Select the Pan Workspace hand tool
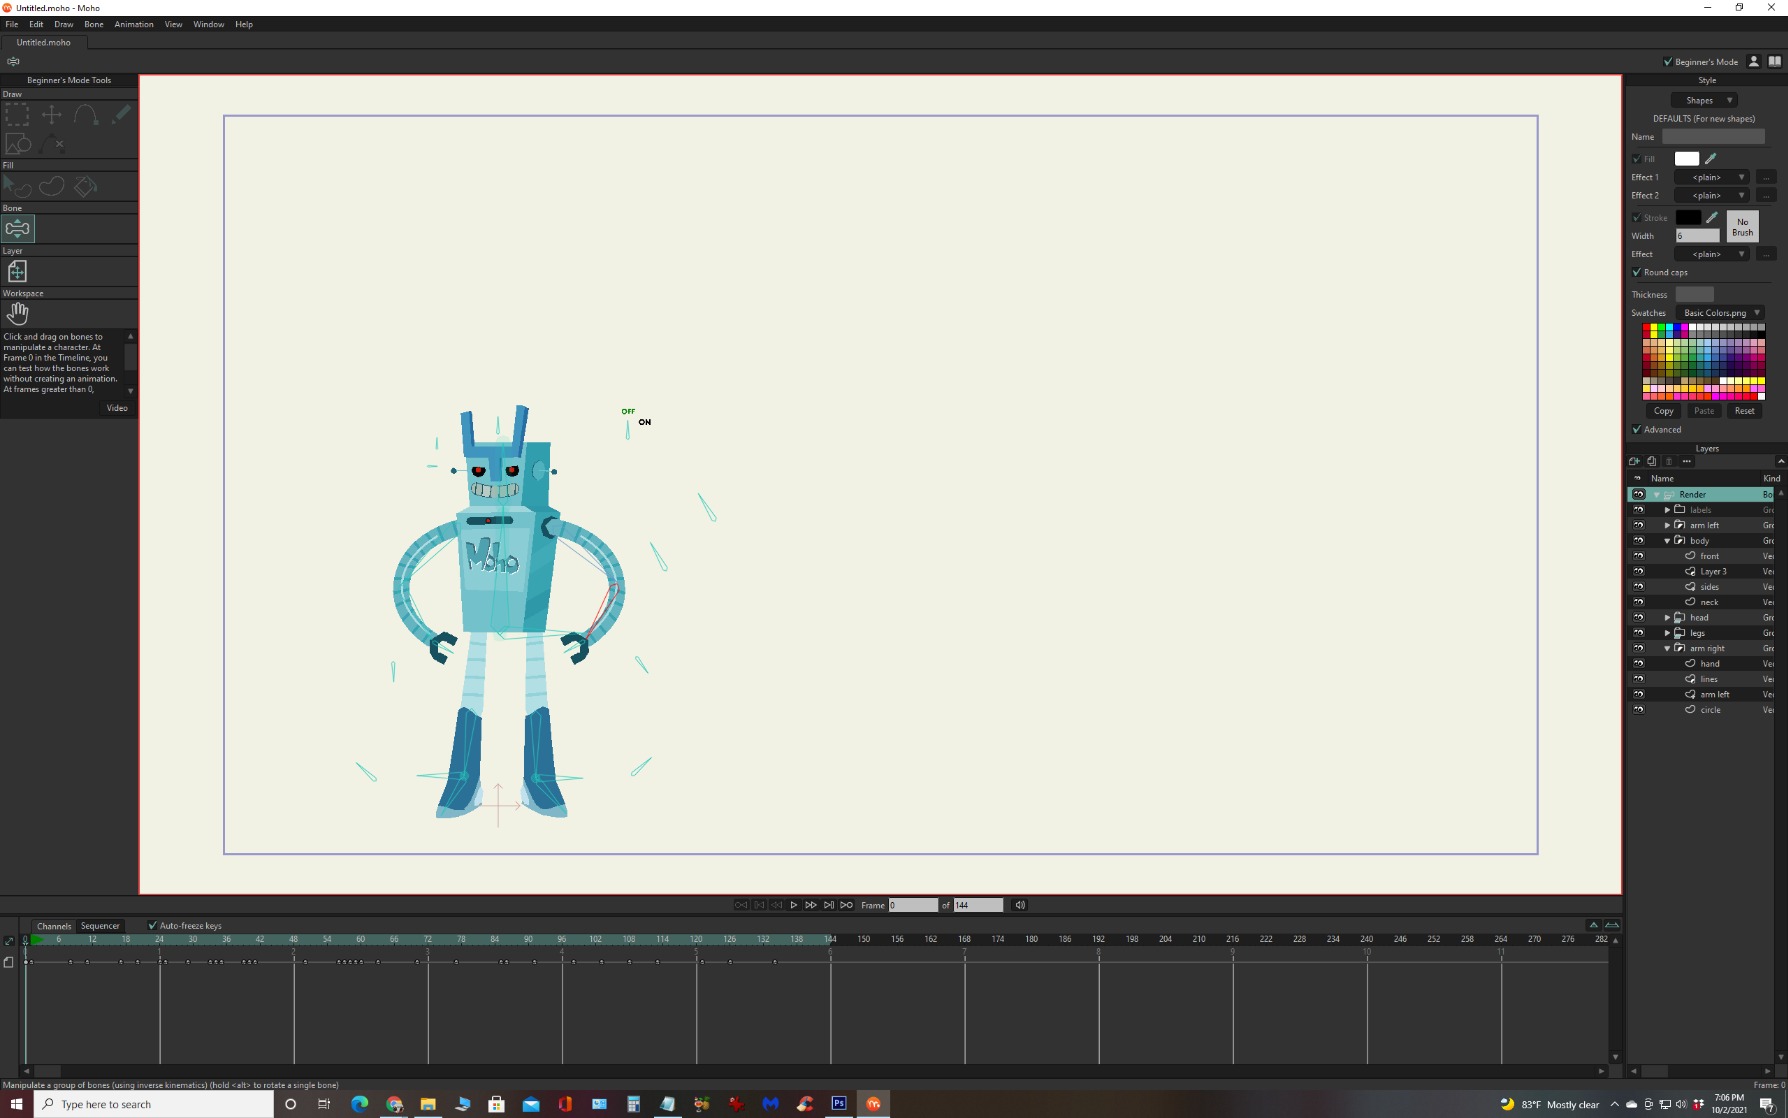This screenshot has width=1788, height=1118. [17, 314]
